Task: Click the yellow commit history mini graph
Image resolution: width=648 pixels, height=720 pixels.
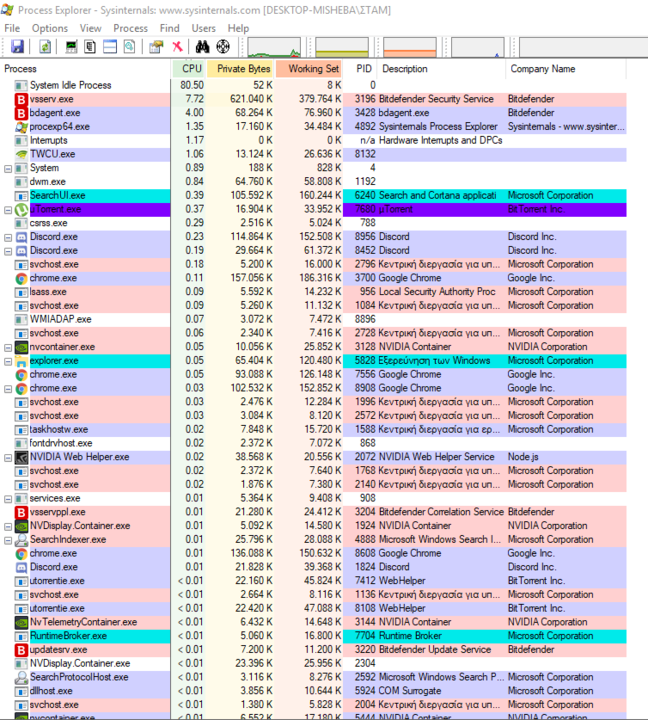Action: (342, 47)
